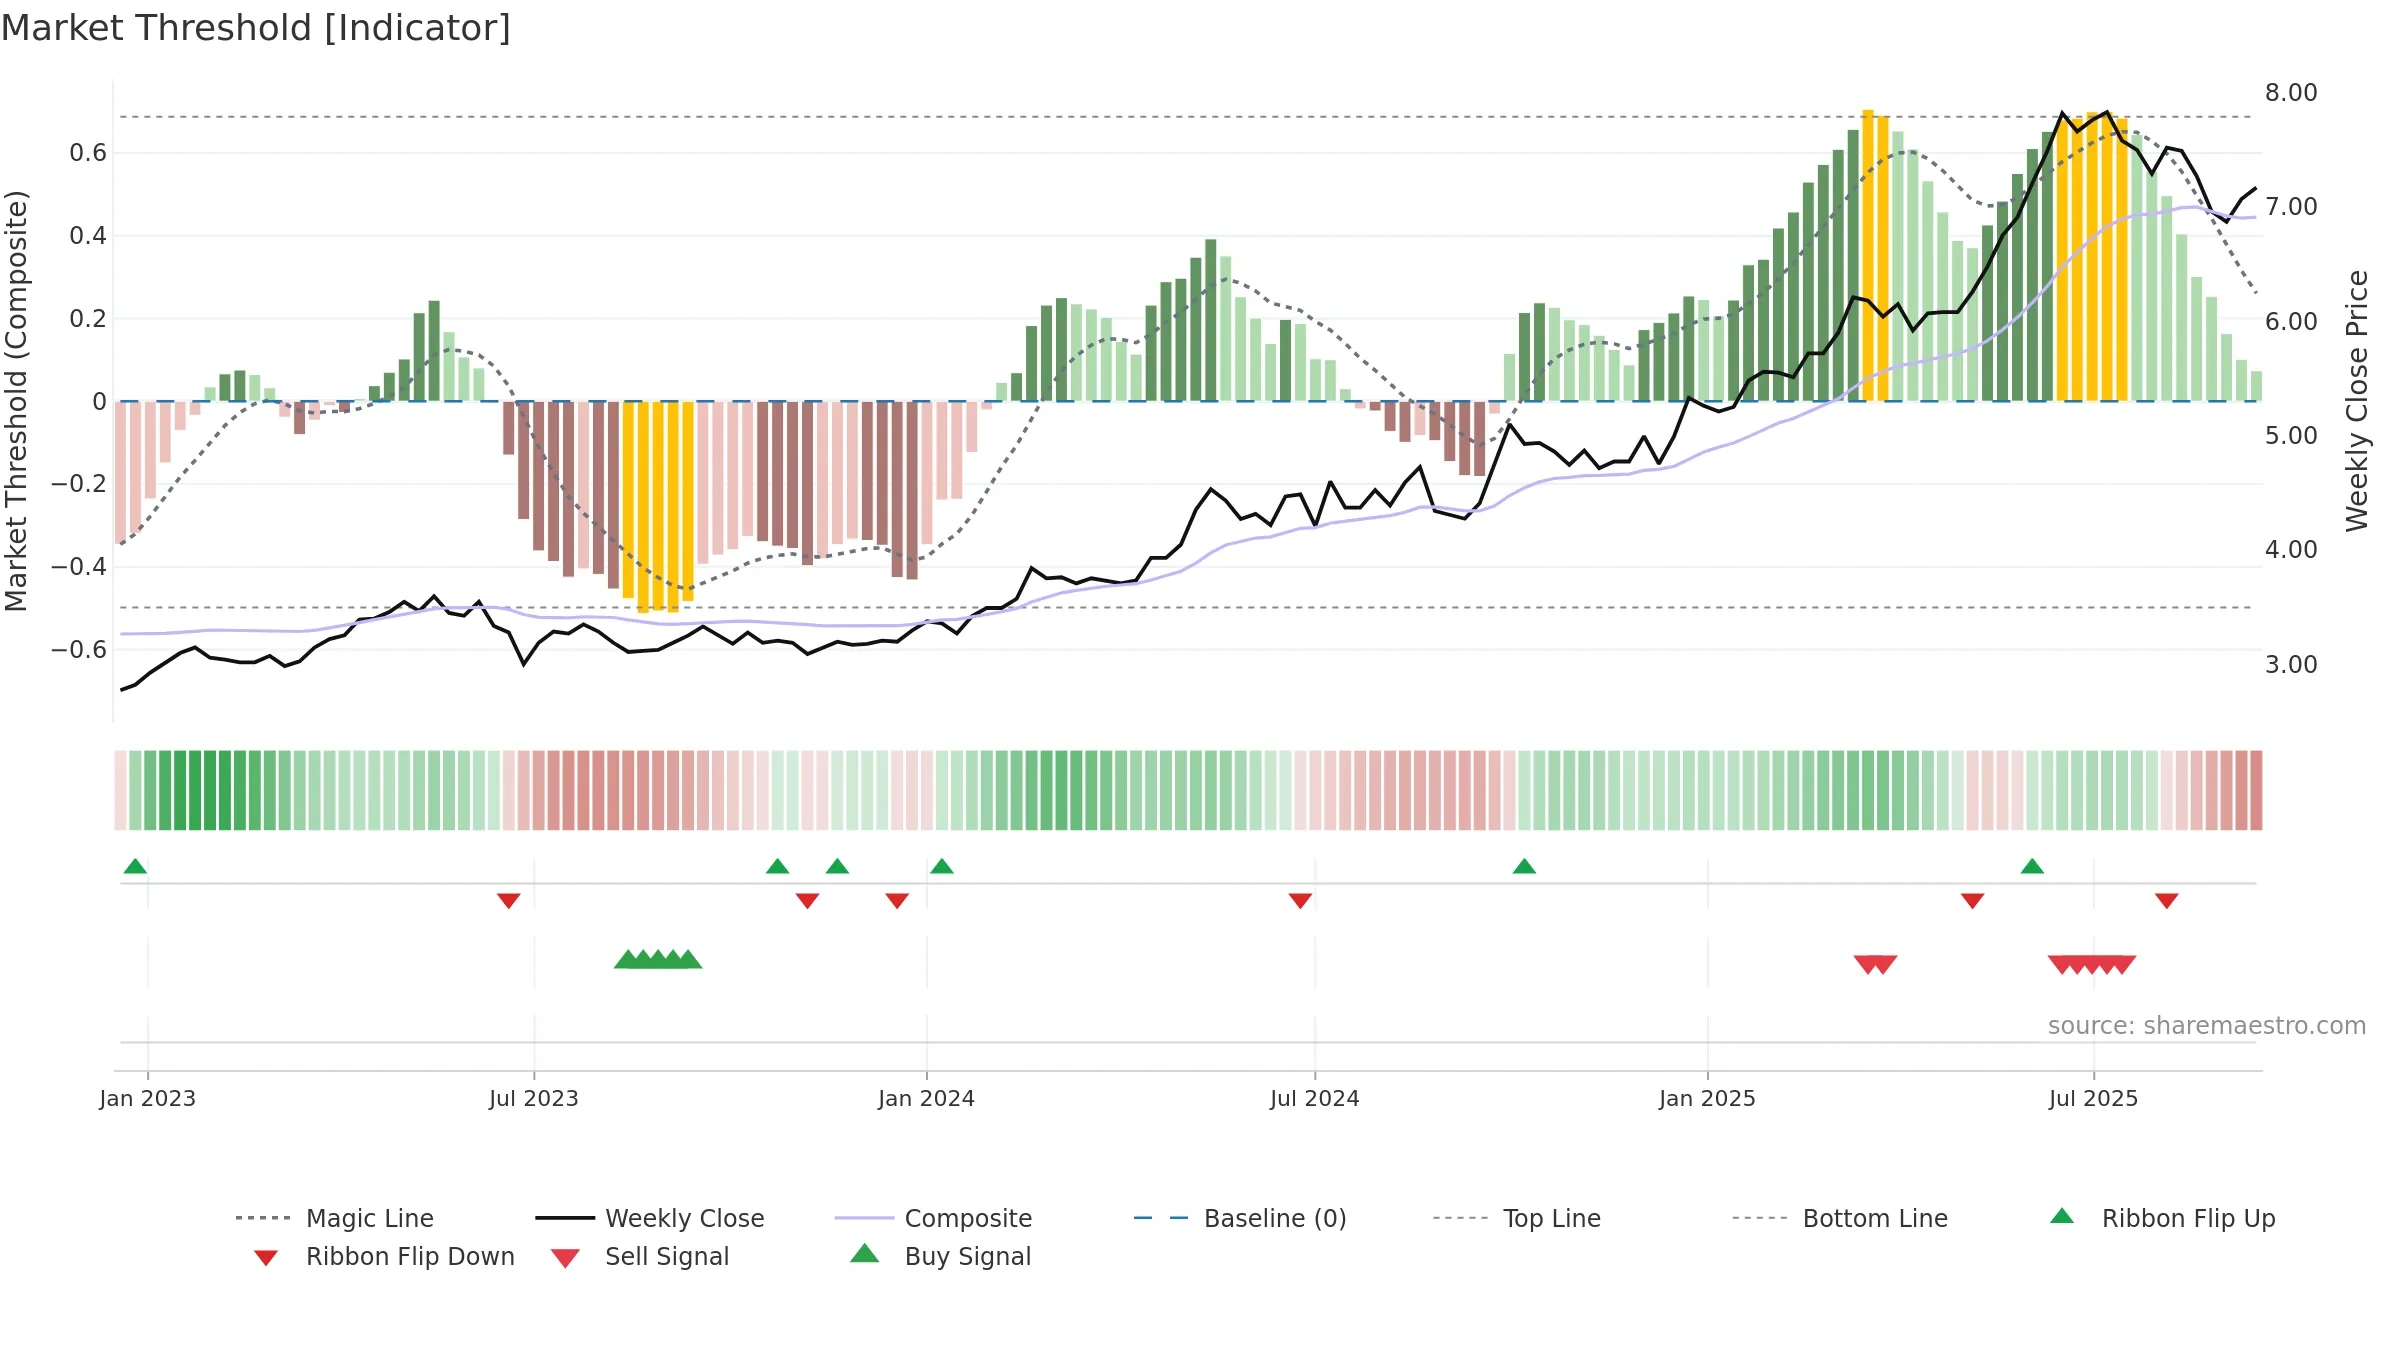This screenshot has height=1350, width=2400.
Task: Click the 'Market Threshold (Composite)' axis title
Action: (x=16, y=401)
